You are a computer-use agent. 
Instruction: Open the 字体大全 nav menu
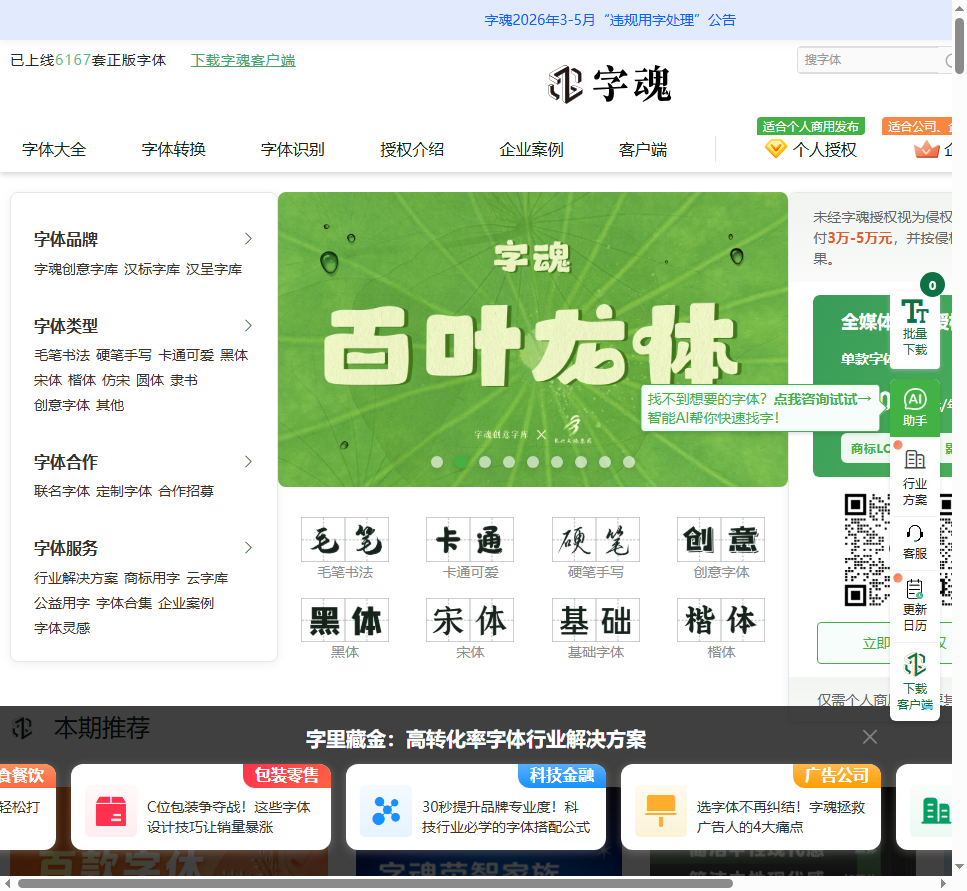click(x=54, y=149)
